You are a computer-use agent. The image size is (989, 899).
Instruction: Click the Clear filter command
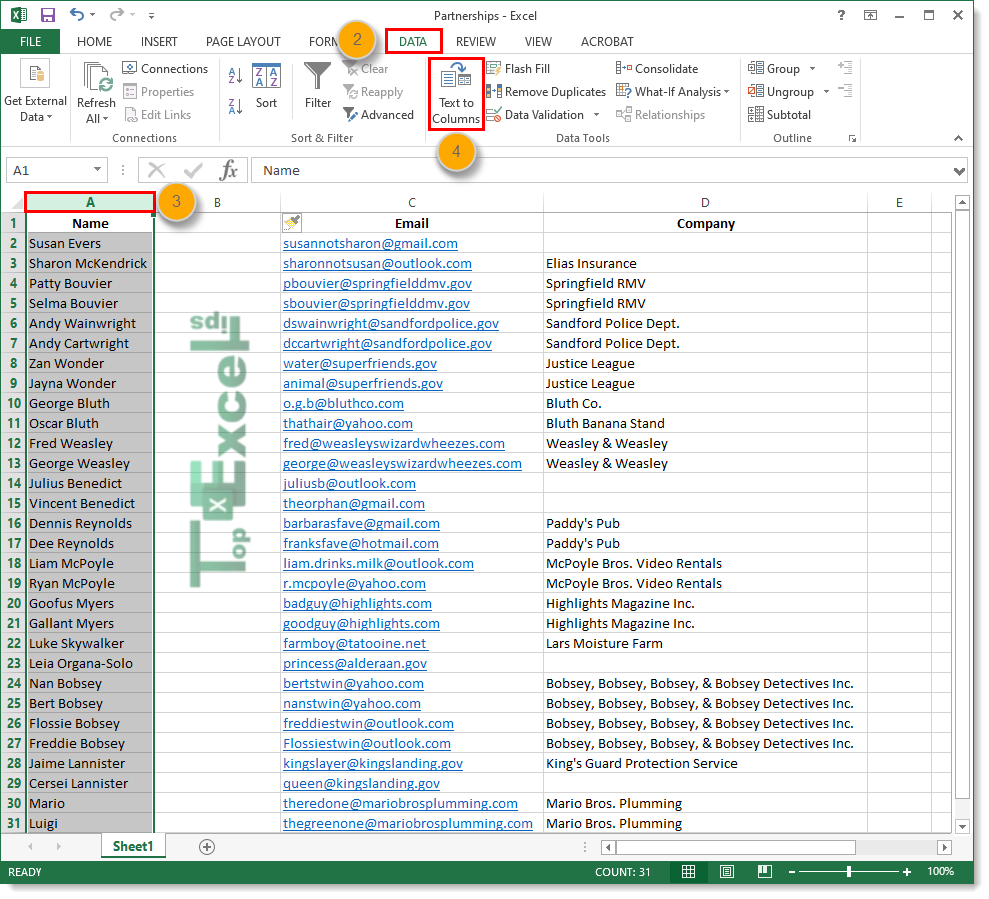click(366, 69)
